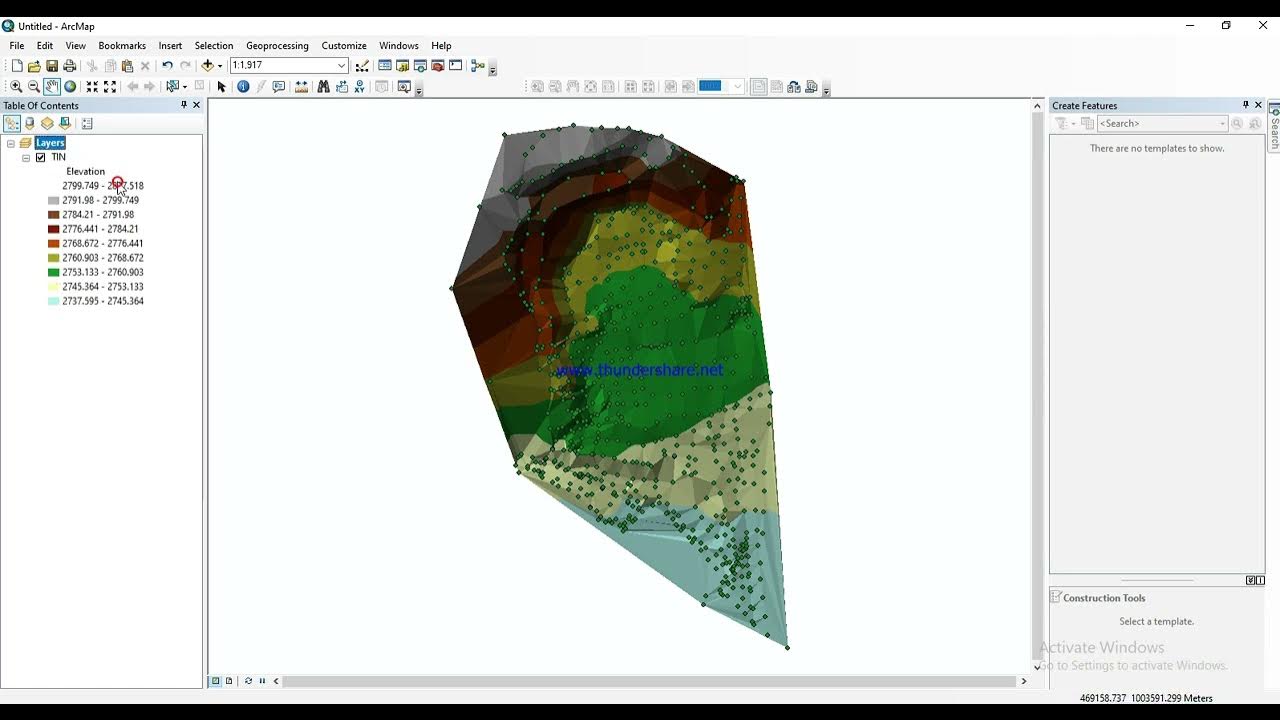Click the cyan 2737.595 - 2745.364 swatch
The image size is (1280, 720).
point(54,301)
